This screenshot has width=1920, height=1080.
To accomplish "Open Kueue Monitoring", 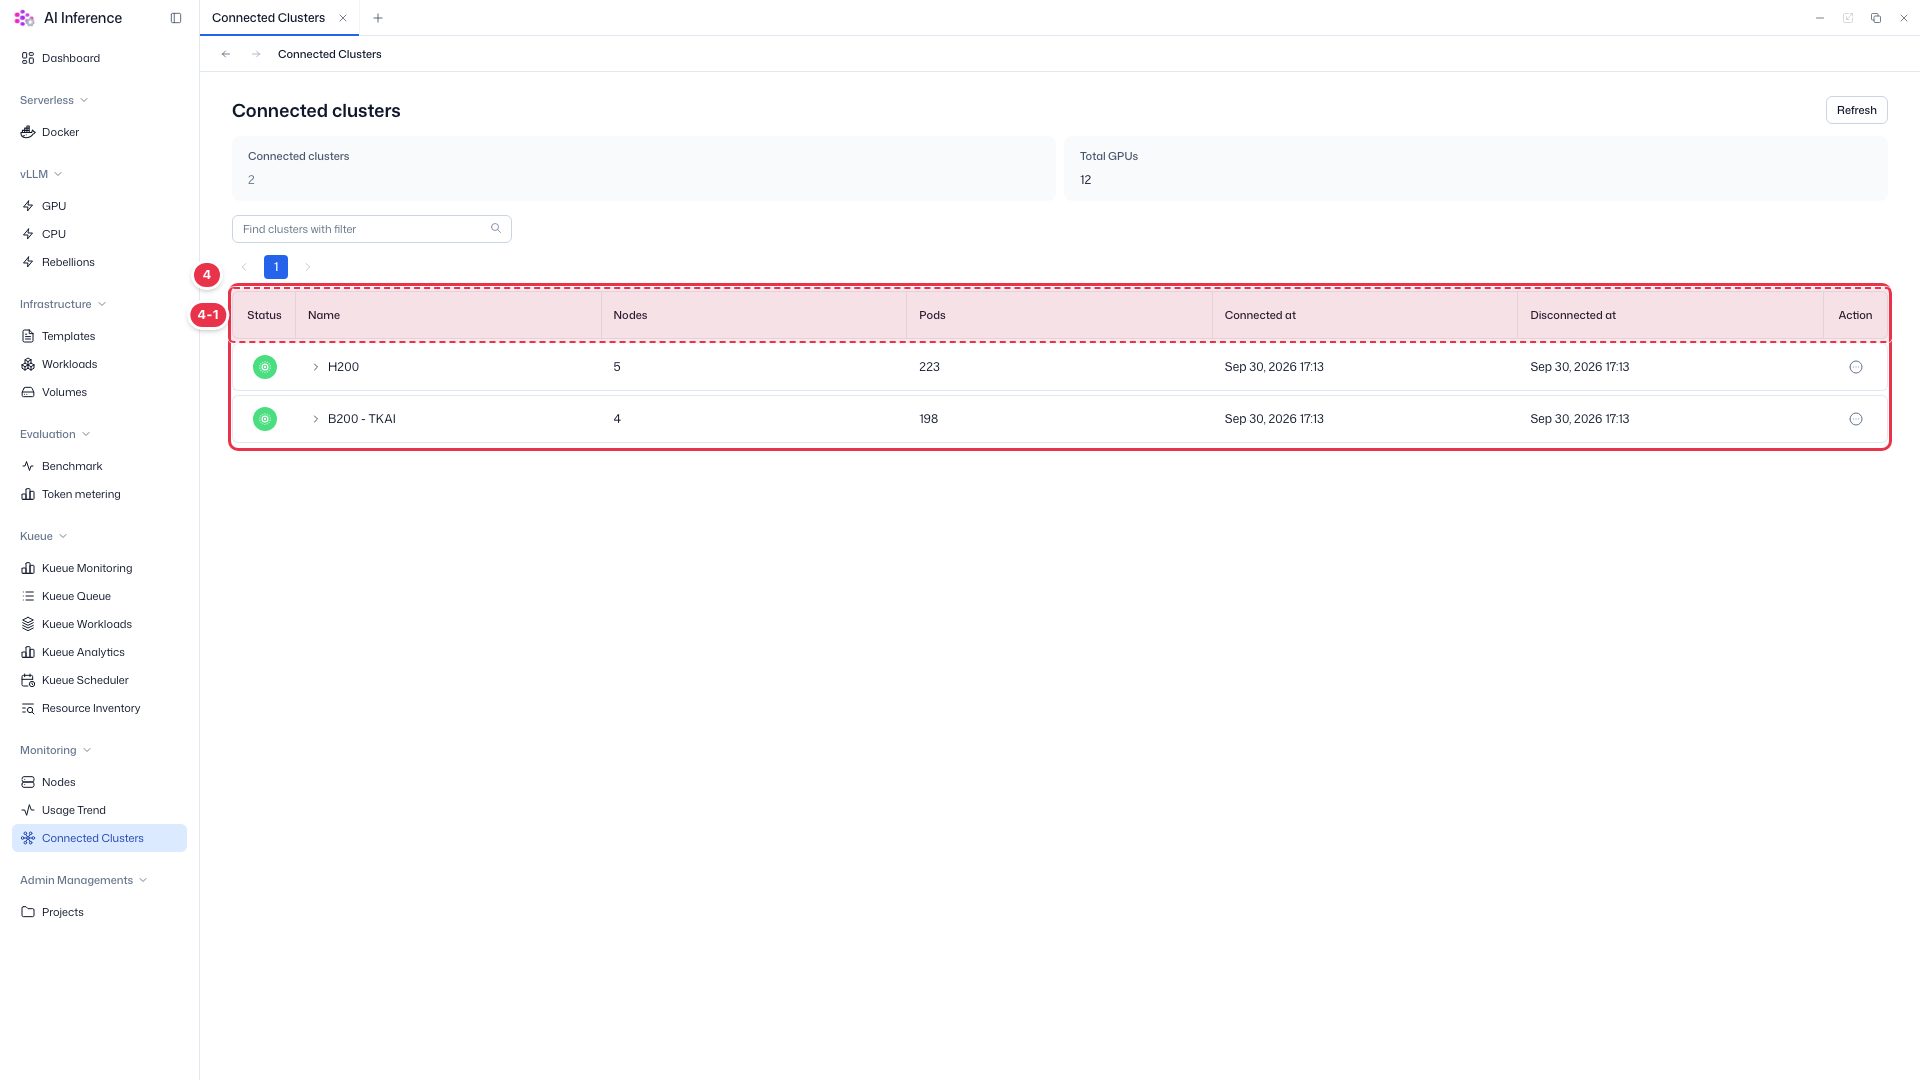I will (99, 568).
